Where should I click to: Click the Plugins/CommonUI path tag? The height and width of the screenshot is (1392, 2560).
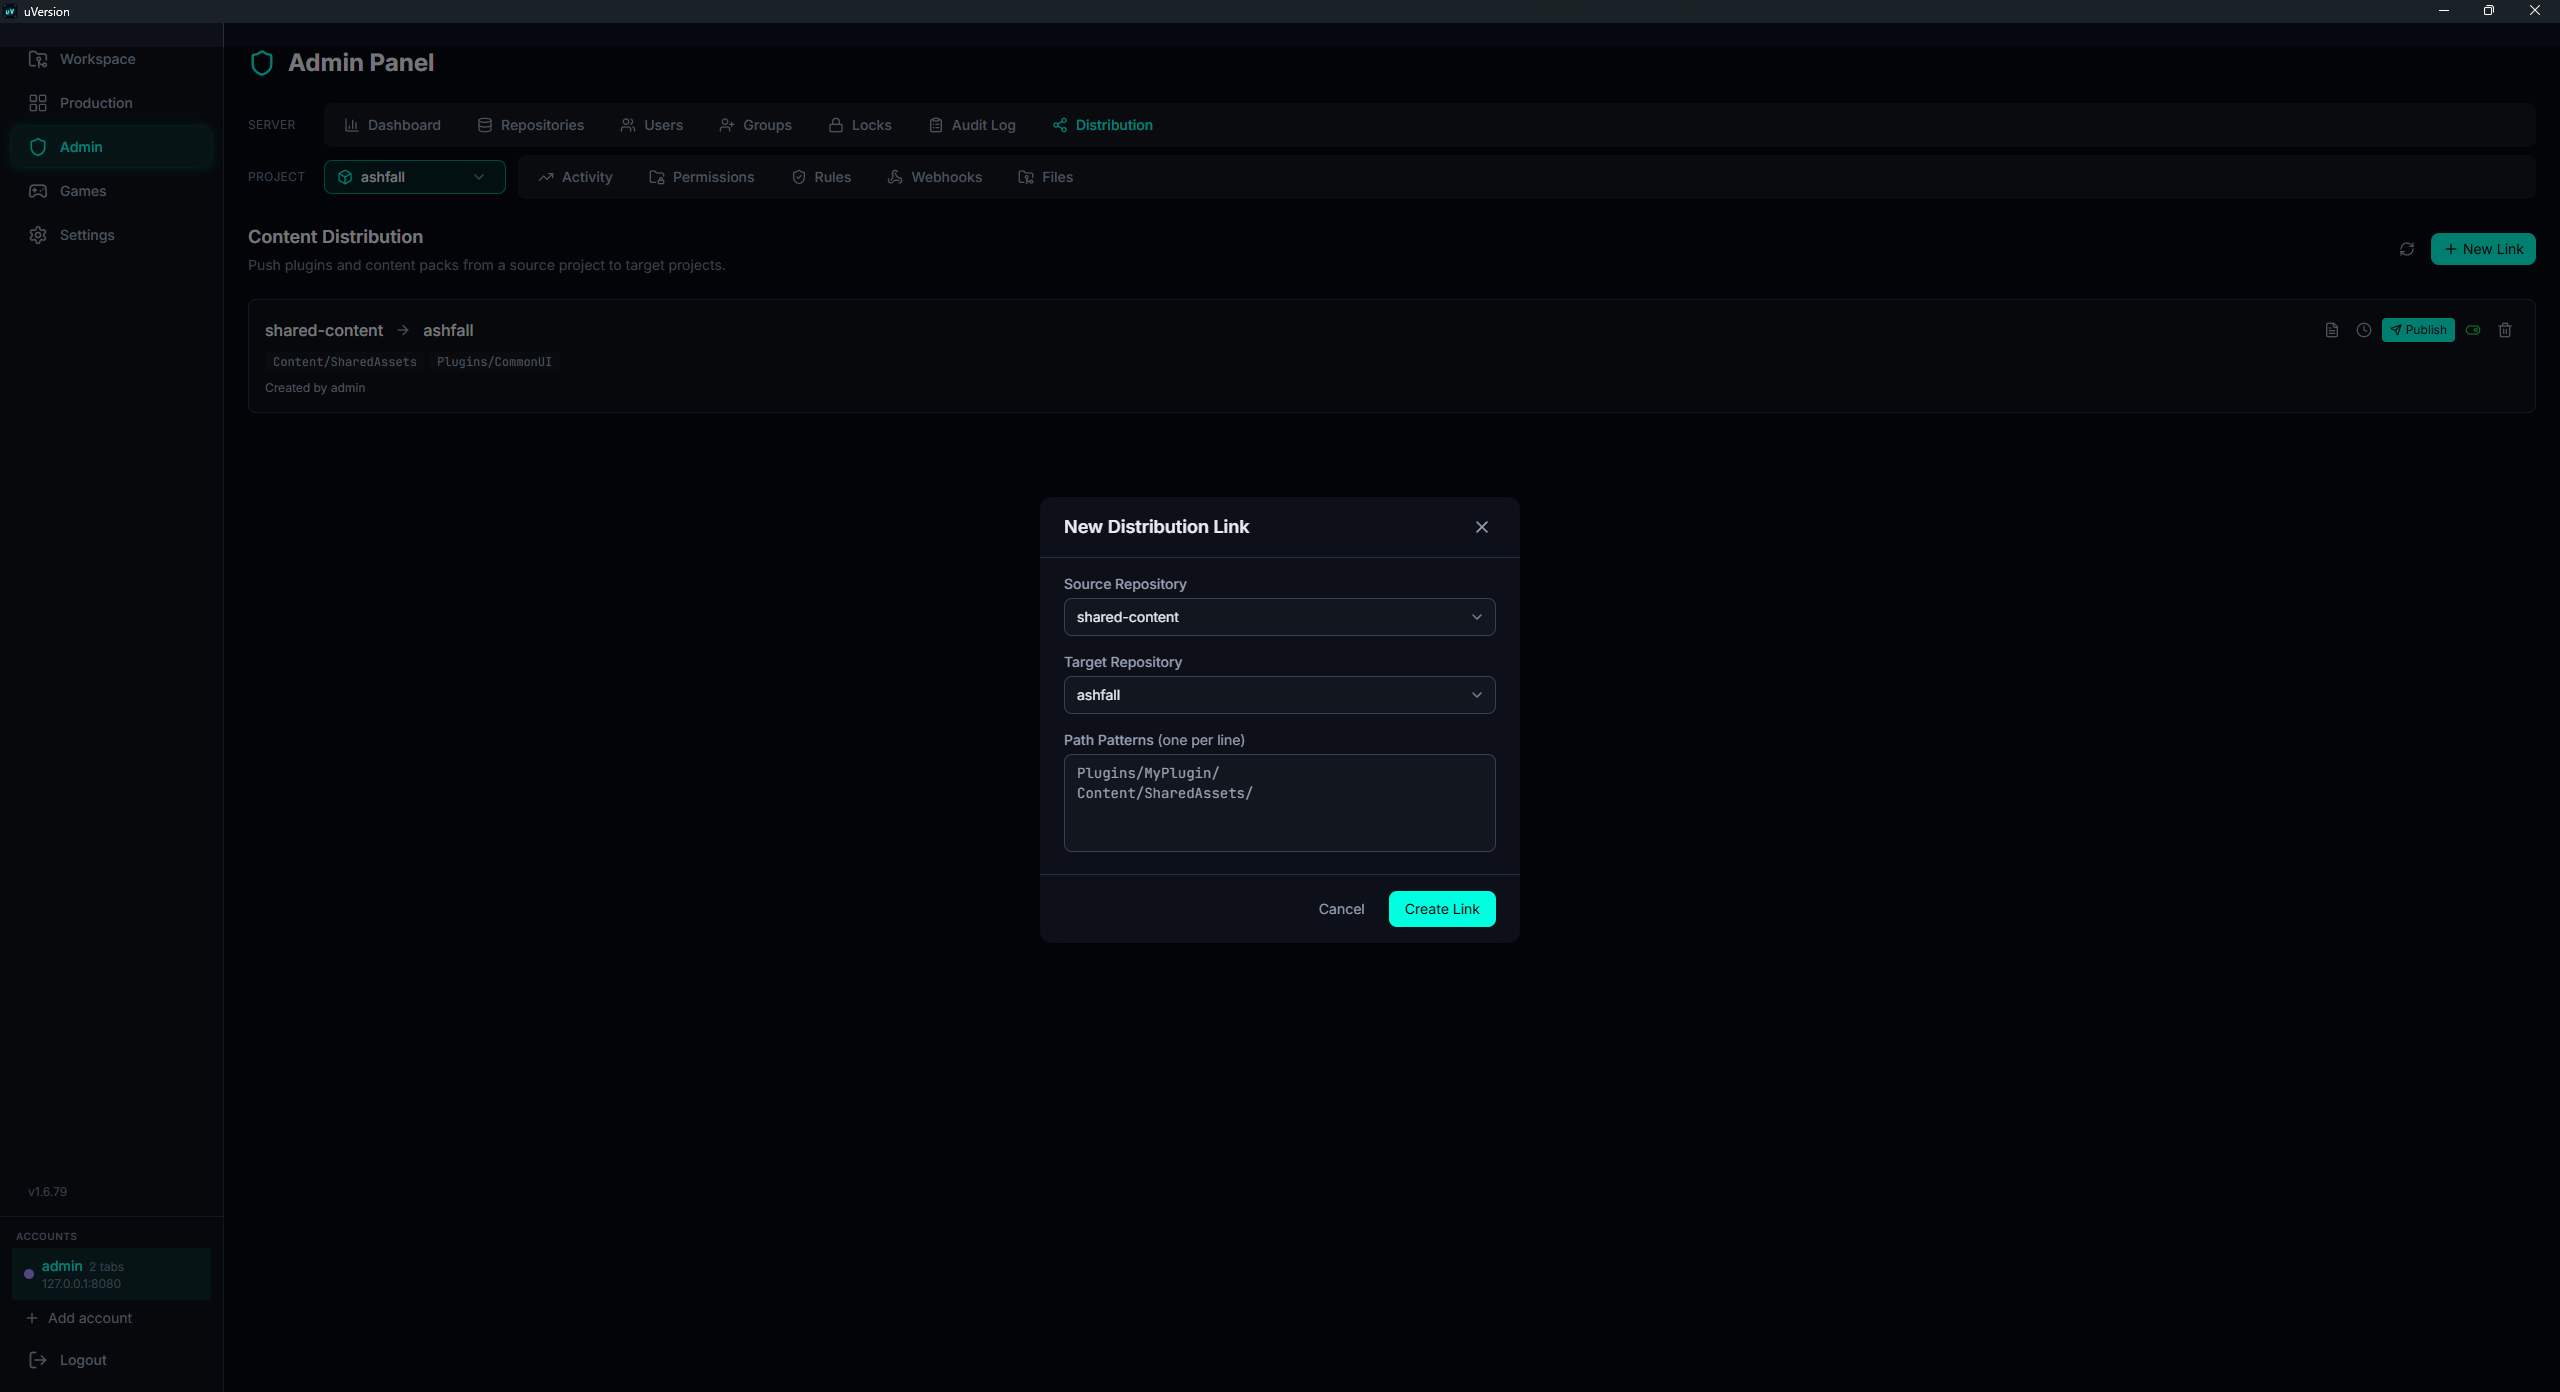(494, 362)
